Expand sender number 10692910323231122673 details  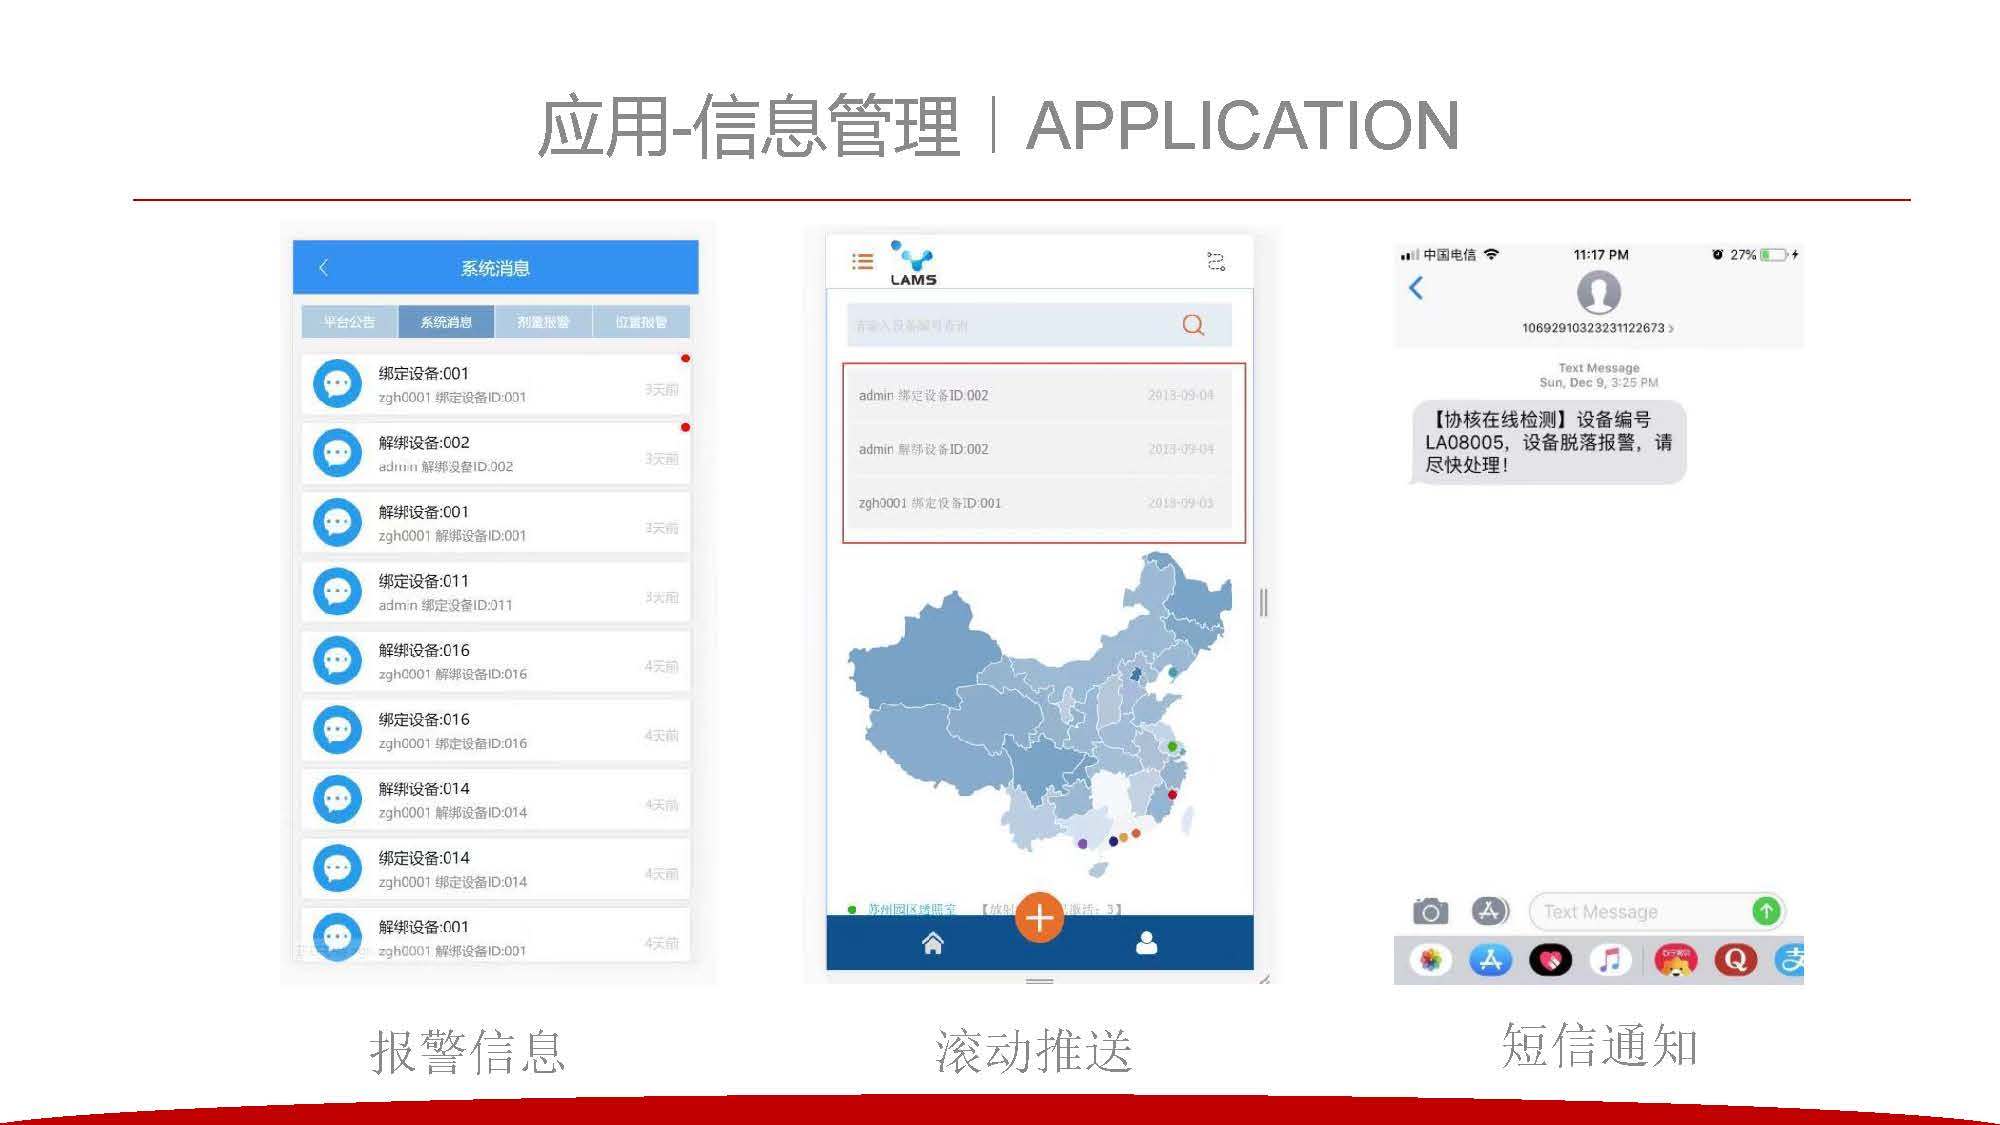[x=1597, y=328]
